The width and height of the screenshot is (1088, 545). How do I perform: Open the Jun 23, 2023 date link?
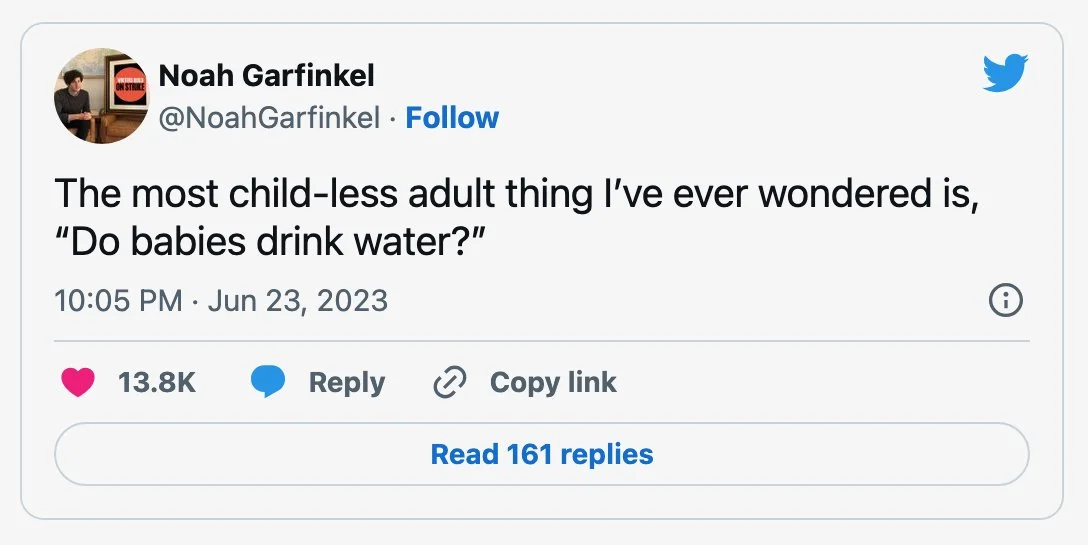[x=297, y=300]
